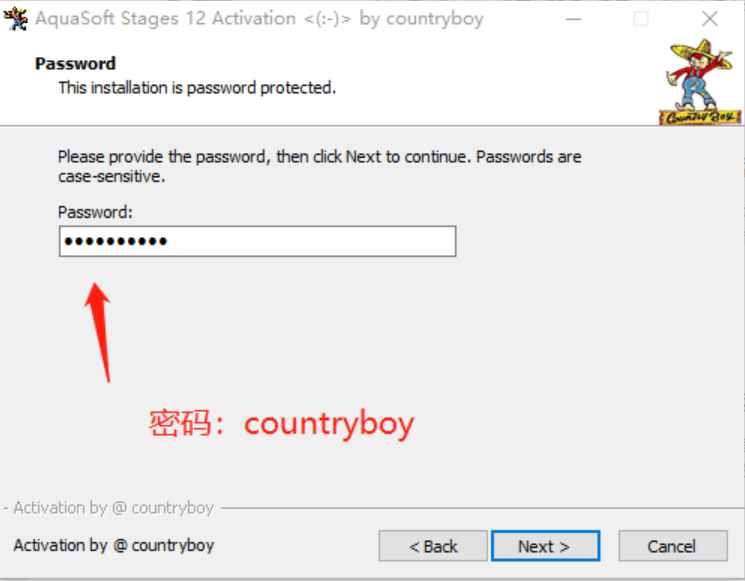Click the greyed-out maximize button
Viewport: 745px width, 581px height.
(x=640, y=19)
